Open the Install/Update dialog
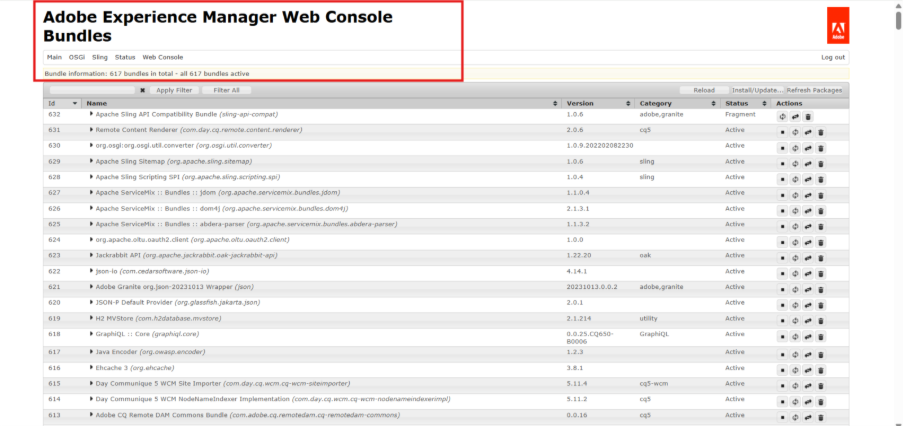 pos(757,90)
